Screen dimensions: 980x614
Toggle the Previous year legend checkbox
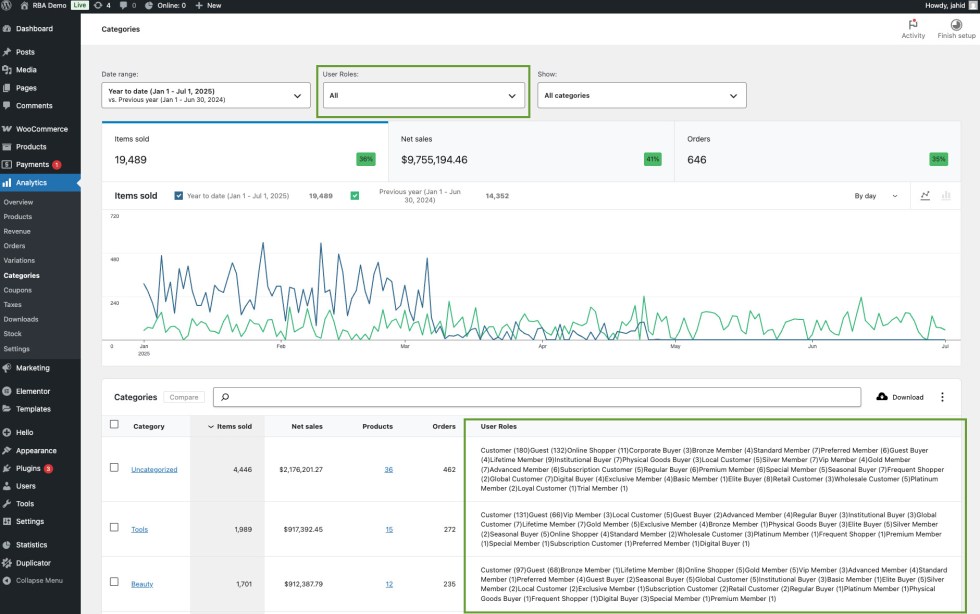pos(354,196)
